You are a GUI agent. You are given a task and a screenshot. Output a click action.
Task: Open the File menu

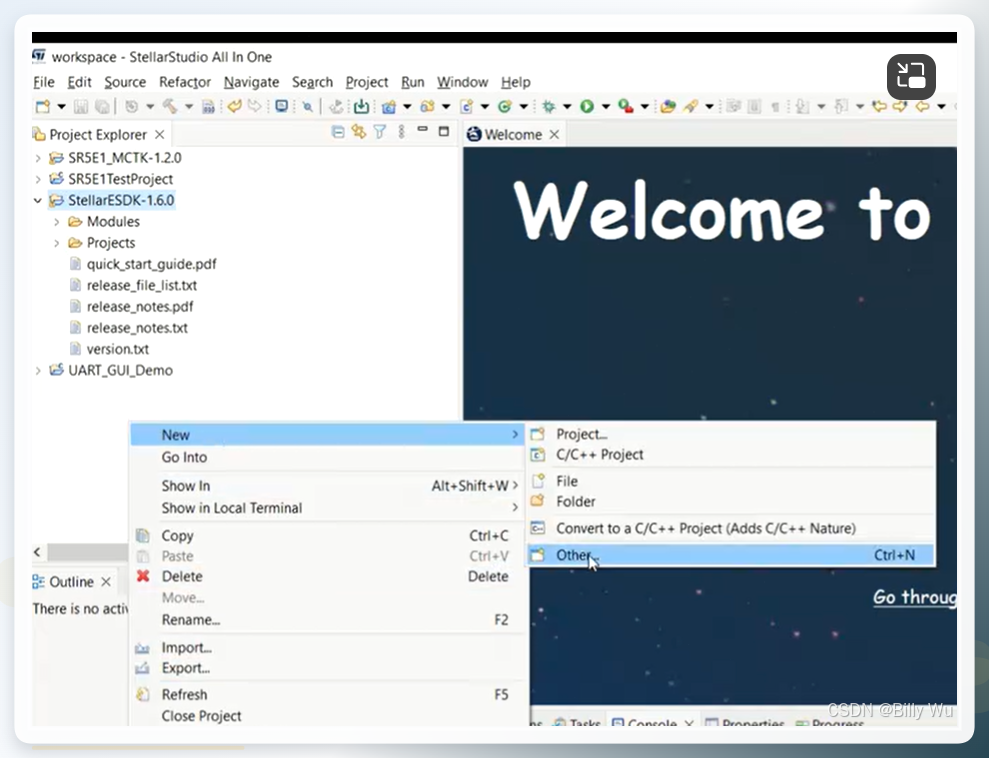click(44, 82)
